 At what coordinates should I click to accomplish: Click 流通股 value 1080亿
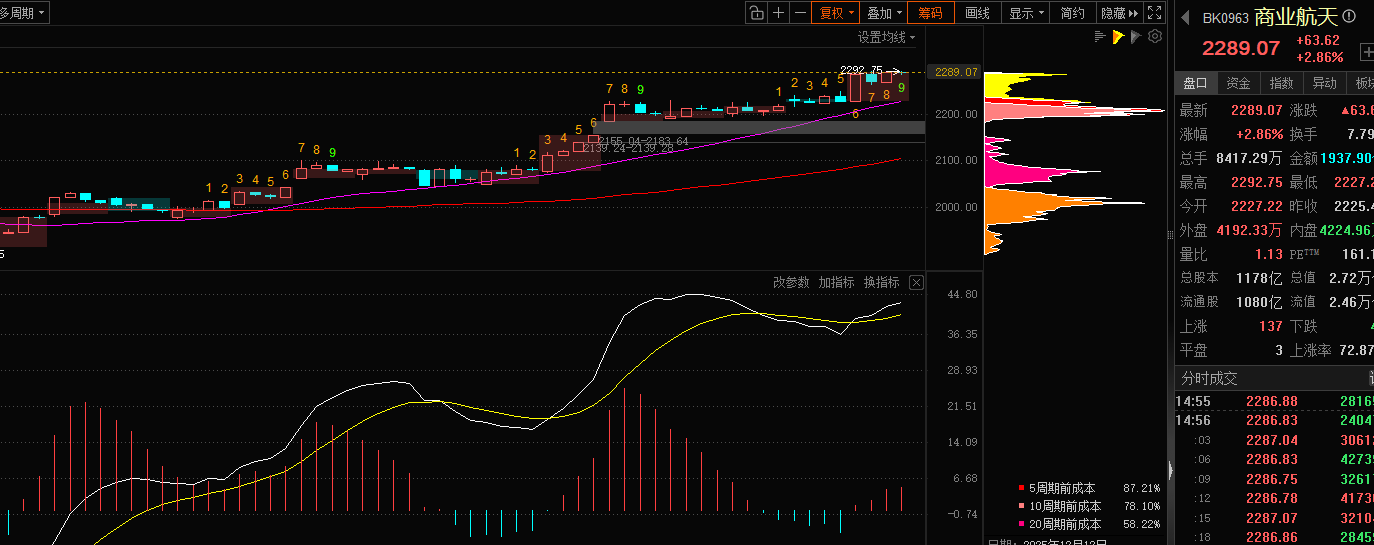point(1257,302)
